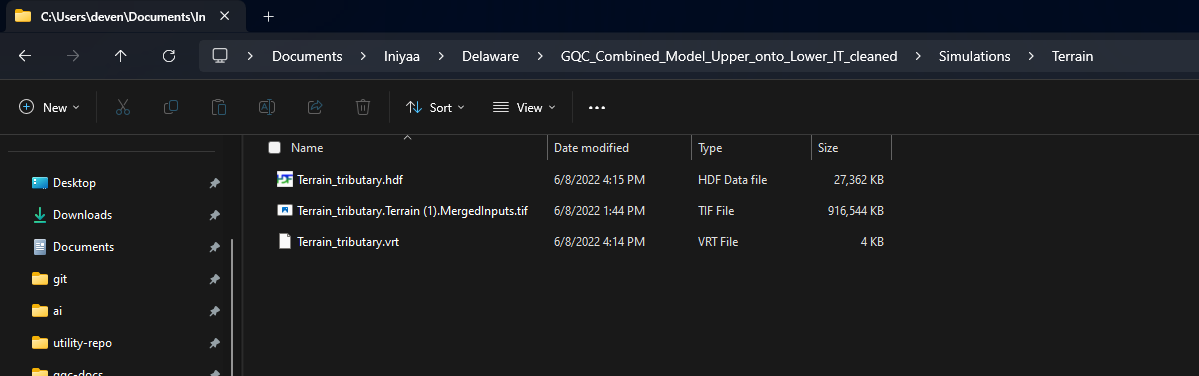Click the HDF Data file type cell
1199x376 pixels.
click(x=733, y=180)
